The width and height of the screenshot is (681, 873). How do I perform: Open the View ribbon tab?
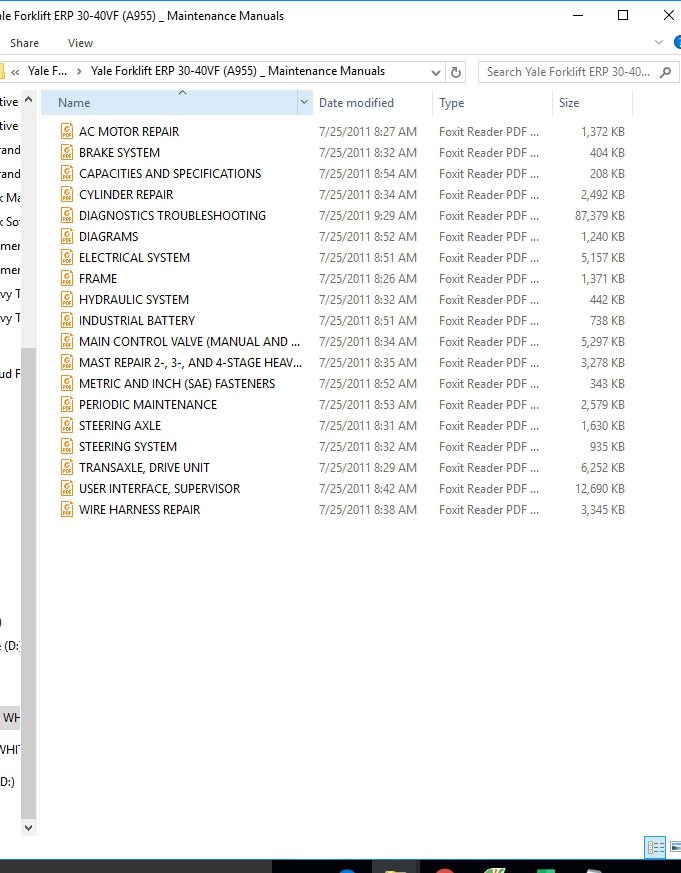80,43
